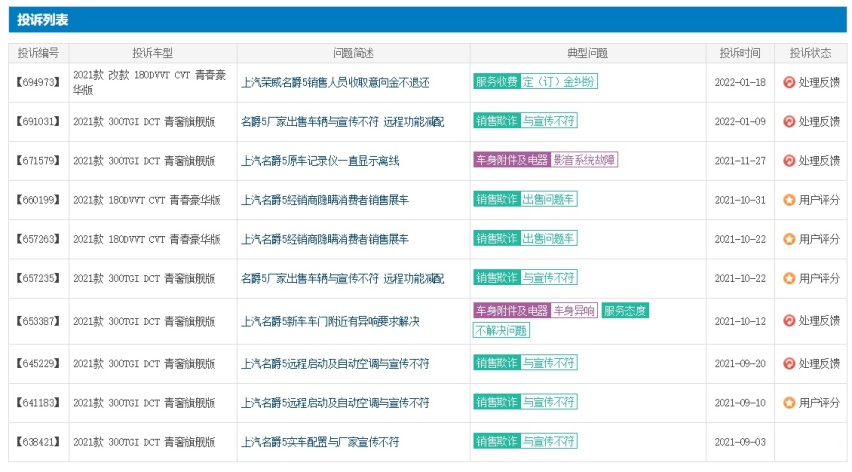Click 车身附件及电器 tag in row 671579

(x=512, y=160)
